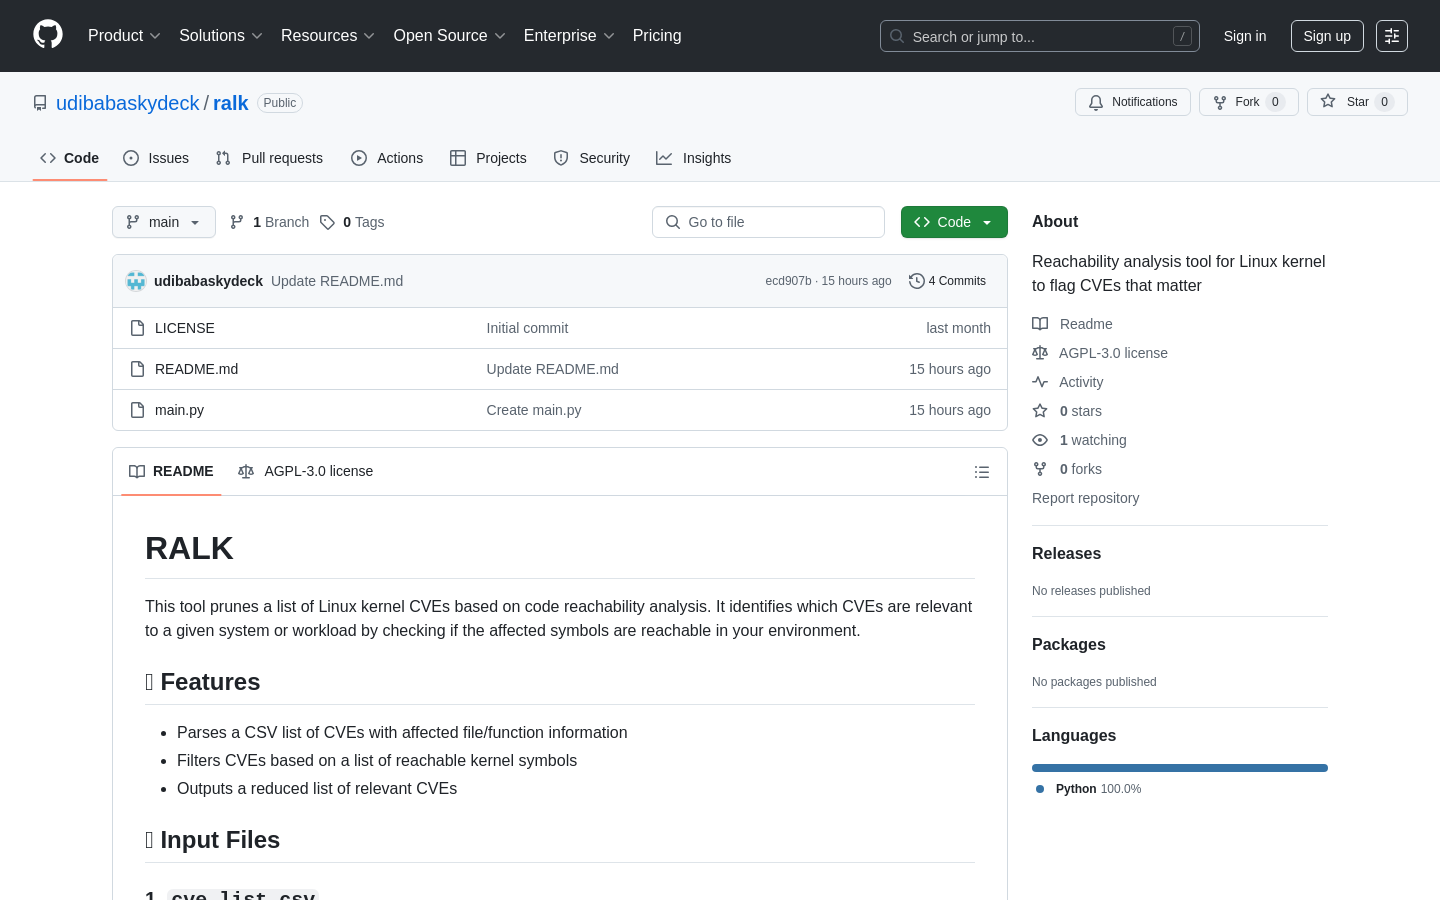Click the udibabaskydeck commit avatar
Viewport: 1440px width, 900px height.
[136, 281]
